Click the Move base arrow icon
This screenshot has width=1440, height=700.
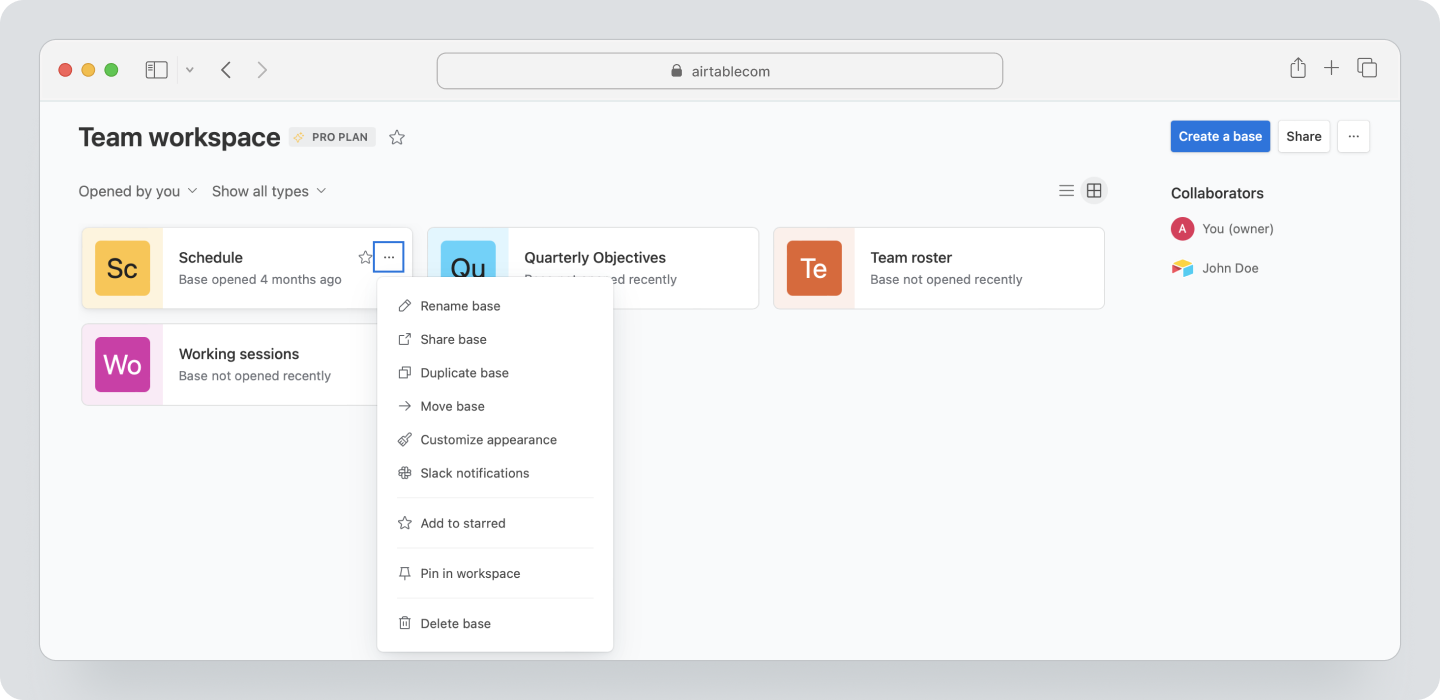coord(404,406)
